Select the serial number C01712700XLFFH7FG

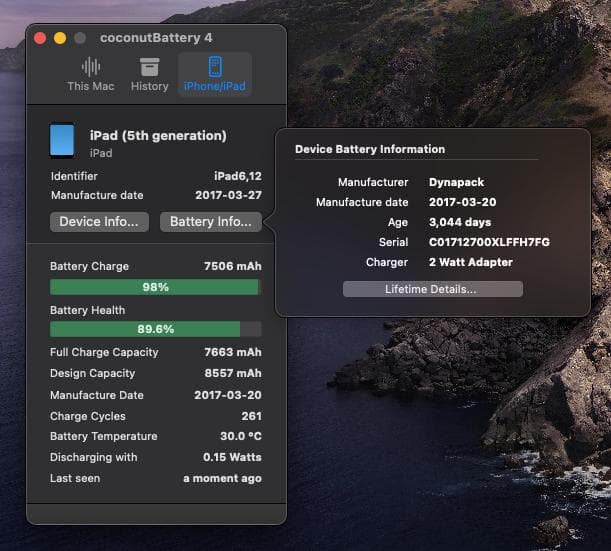click(489, 242)
